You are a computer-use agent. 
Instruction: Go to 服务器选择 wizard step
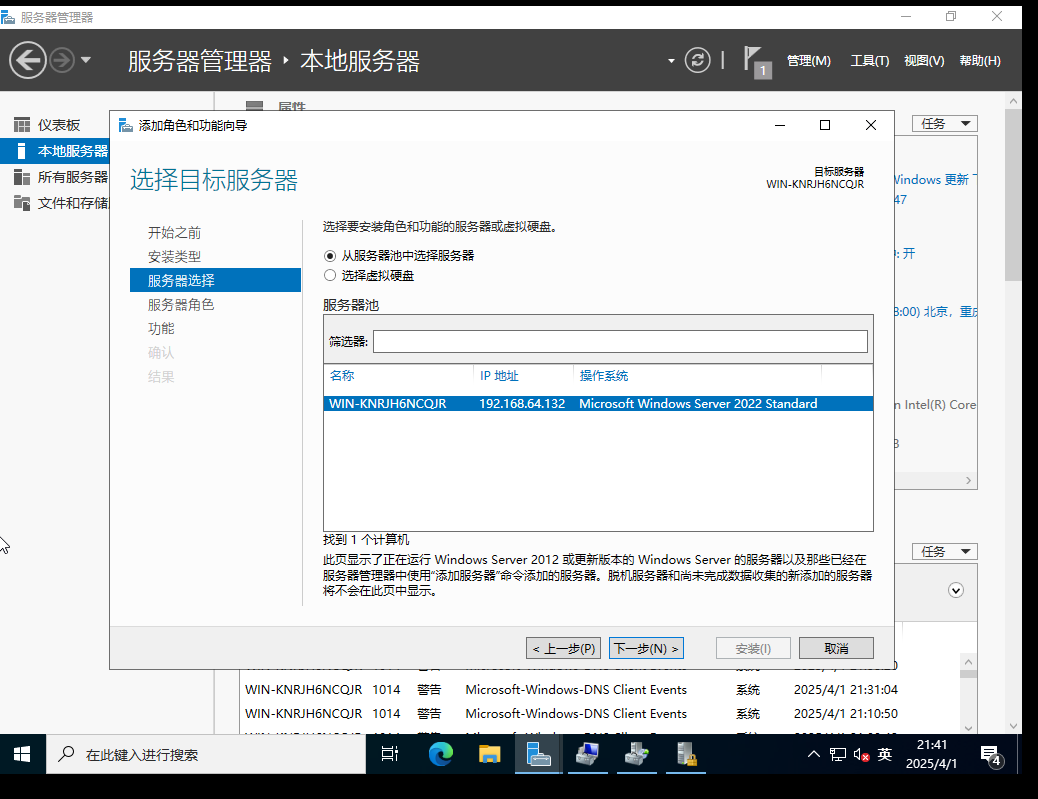pyautogui.click(x=215, y=280)
